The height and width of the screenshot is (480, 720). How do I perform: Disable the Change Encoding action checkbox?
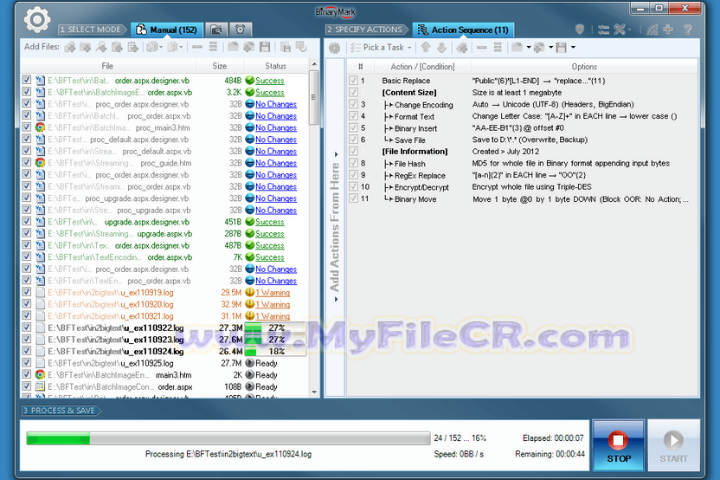(x=353, y=104)
